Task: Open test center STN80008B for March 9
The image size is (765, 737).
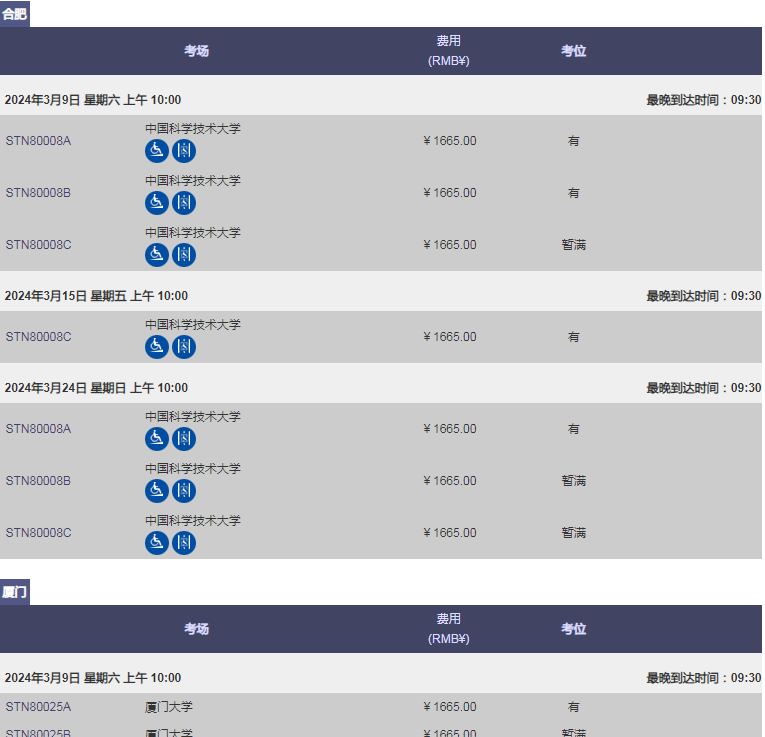Action: [x=38, y=193]
